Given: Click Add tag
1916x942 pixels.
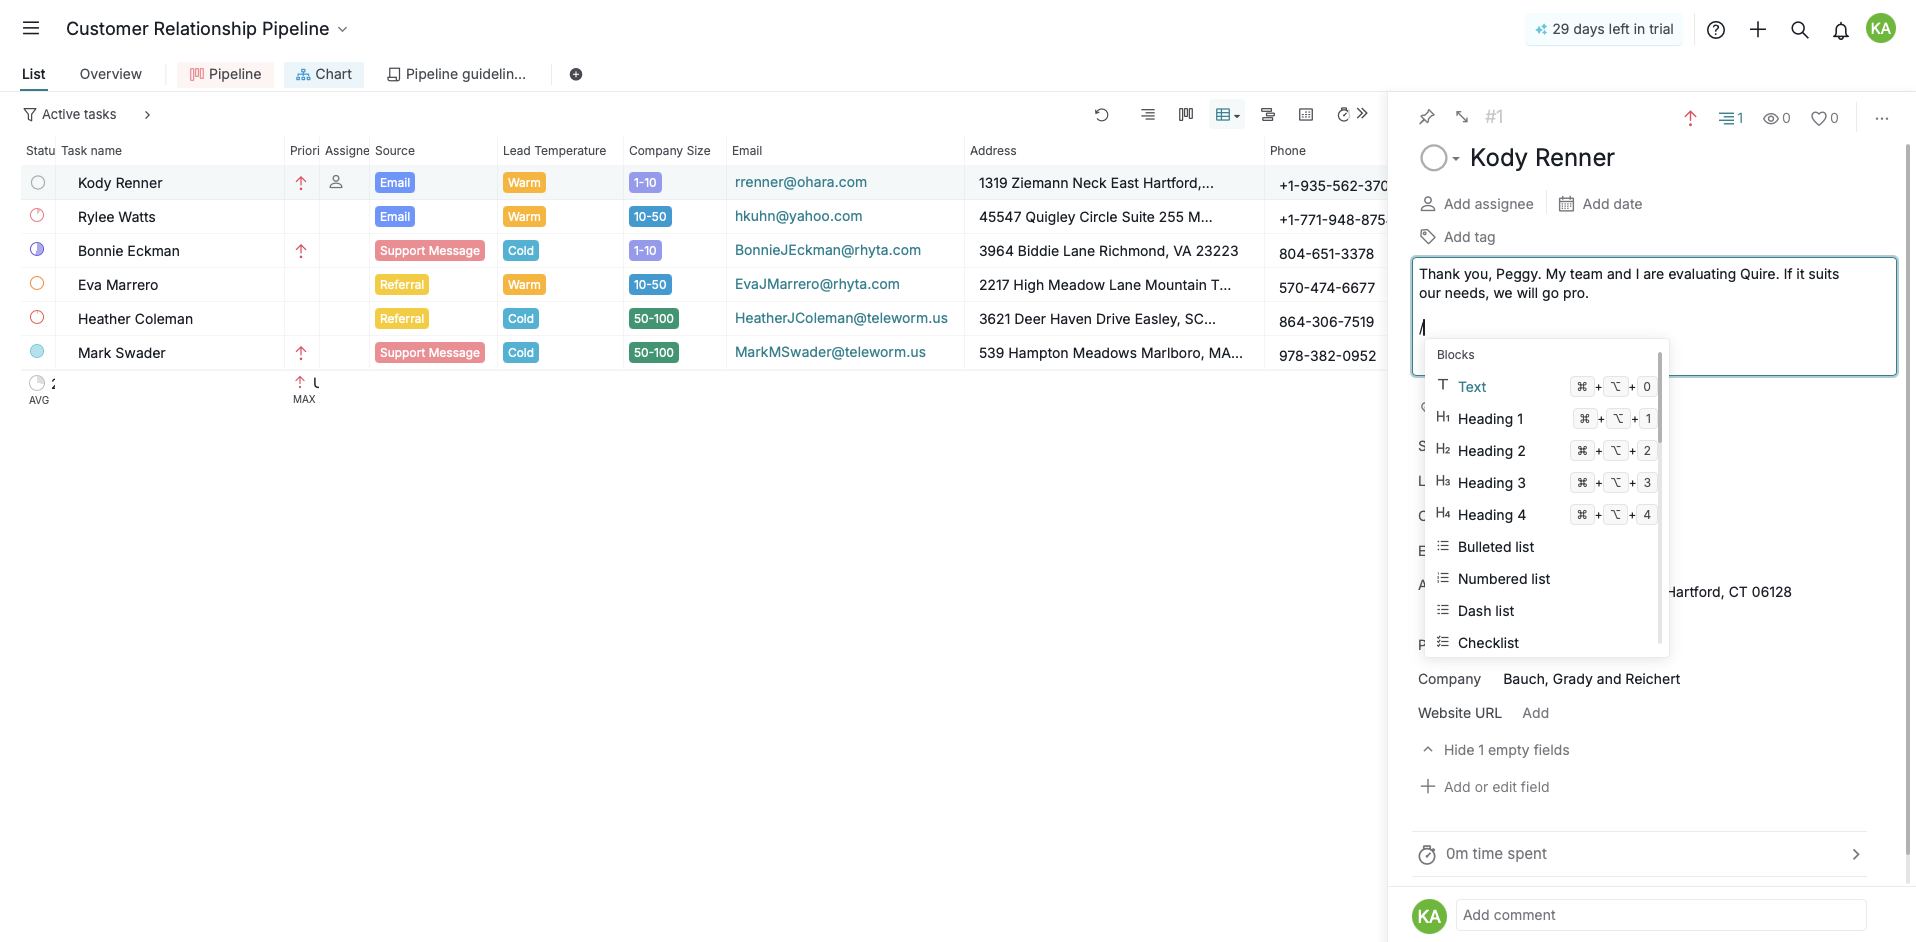Looking at the screenshot, I should (1458, 237).
